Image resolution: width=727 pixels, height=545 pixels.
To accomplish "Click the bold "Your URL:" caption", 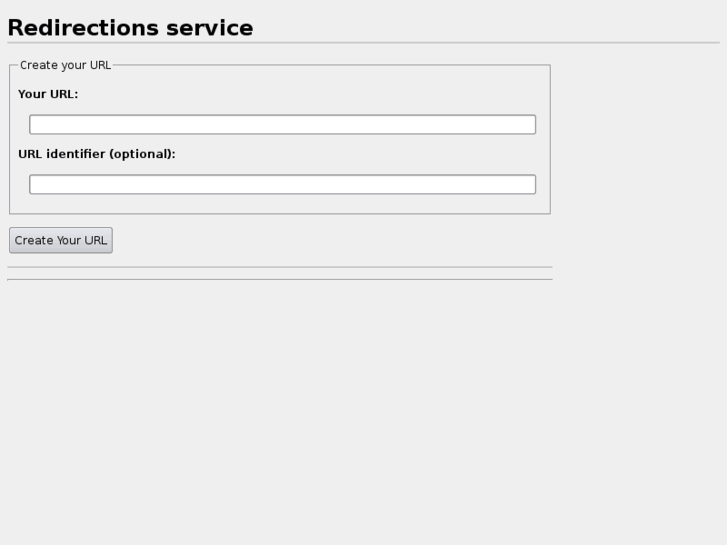I will [x=48, y=95].
